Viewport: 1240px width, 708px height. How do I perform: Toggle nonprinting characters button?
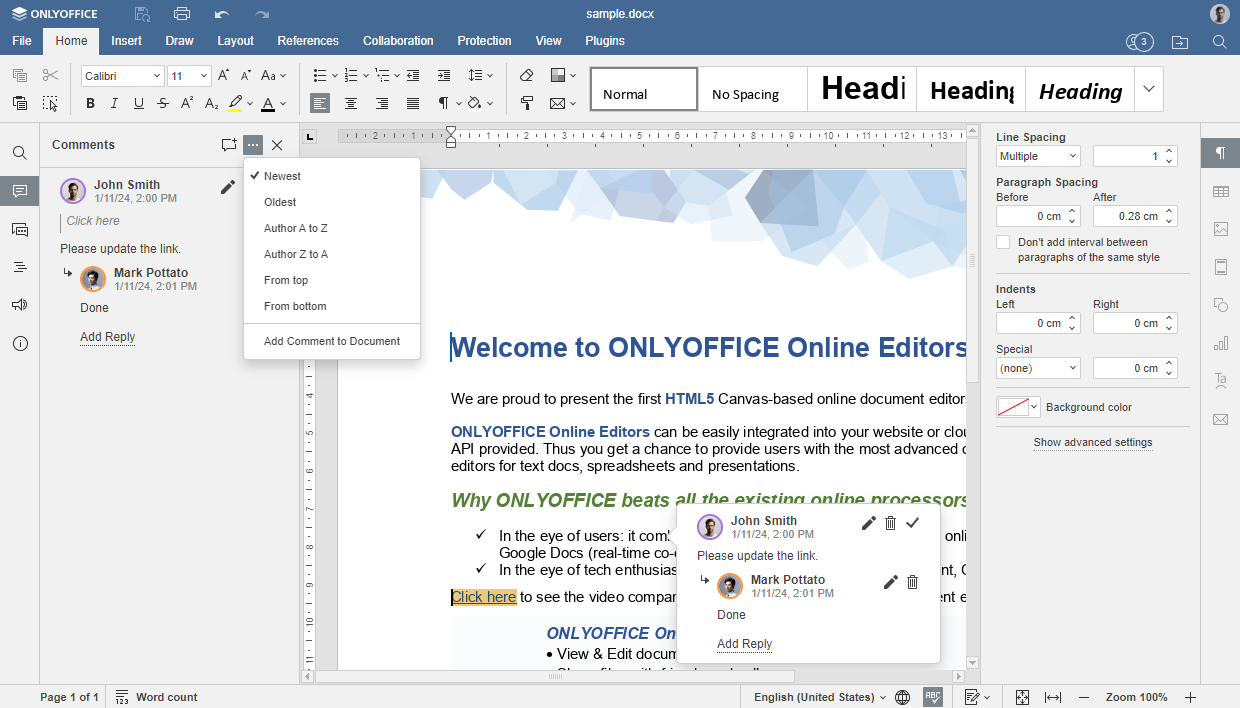(x=444, y=103)
